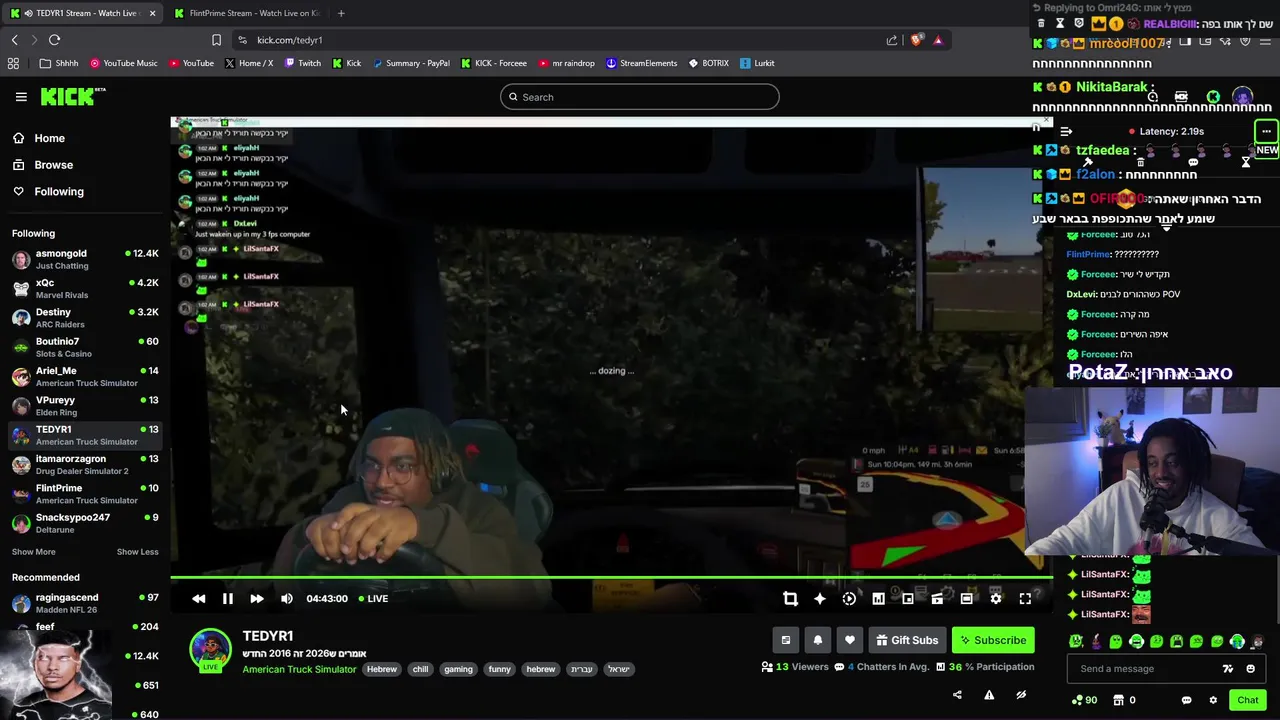Send message with Chat button
The image size is (1280, 720).
click(x=1248, y=700)
